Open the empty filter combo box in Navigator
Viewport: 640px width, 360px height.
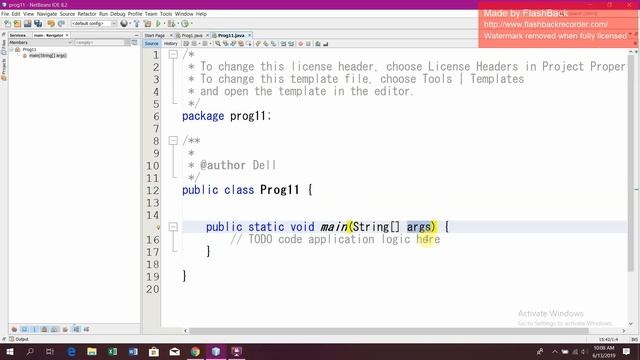pyautogui.click(x=101, y=42)
